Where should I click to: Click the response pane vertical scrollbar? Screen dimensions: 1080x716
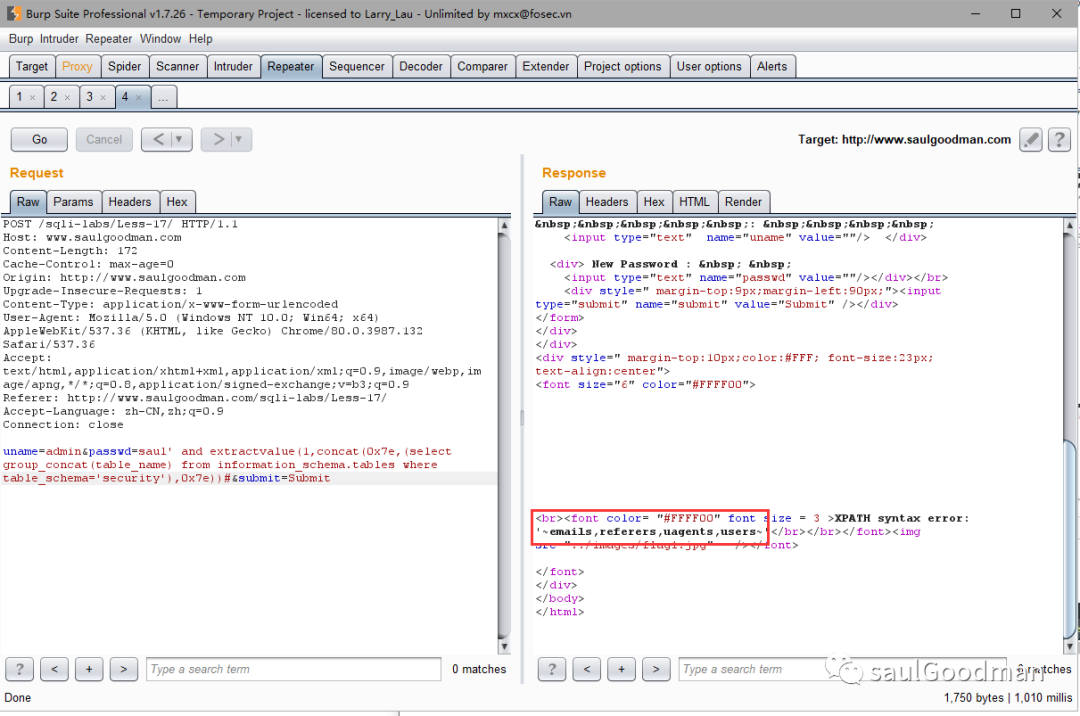point(1070,436)
